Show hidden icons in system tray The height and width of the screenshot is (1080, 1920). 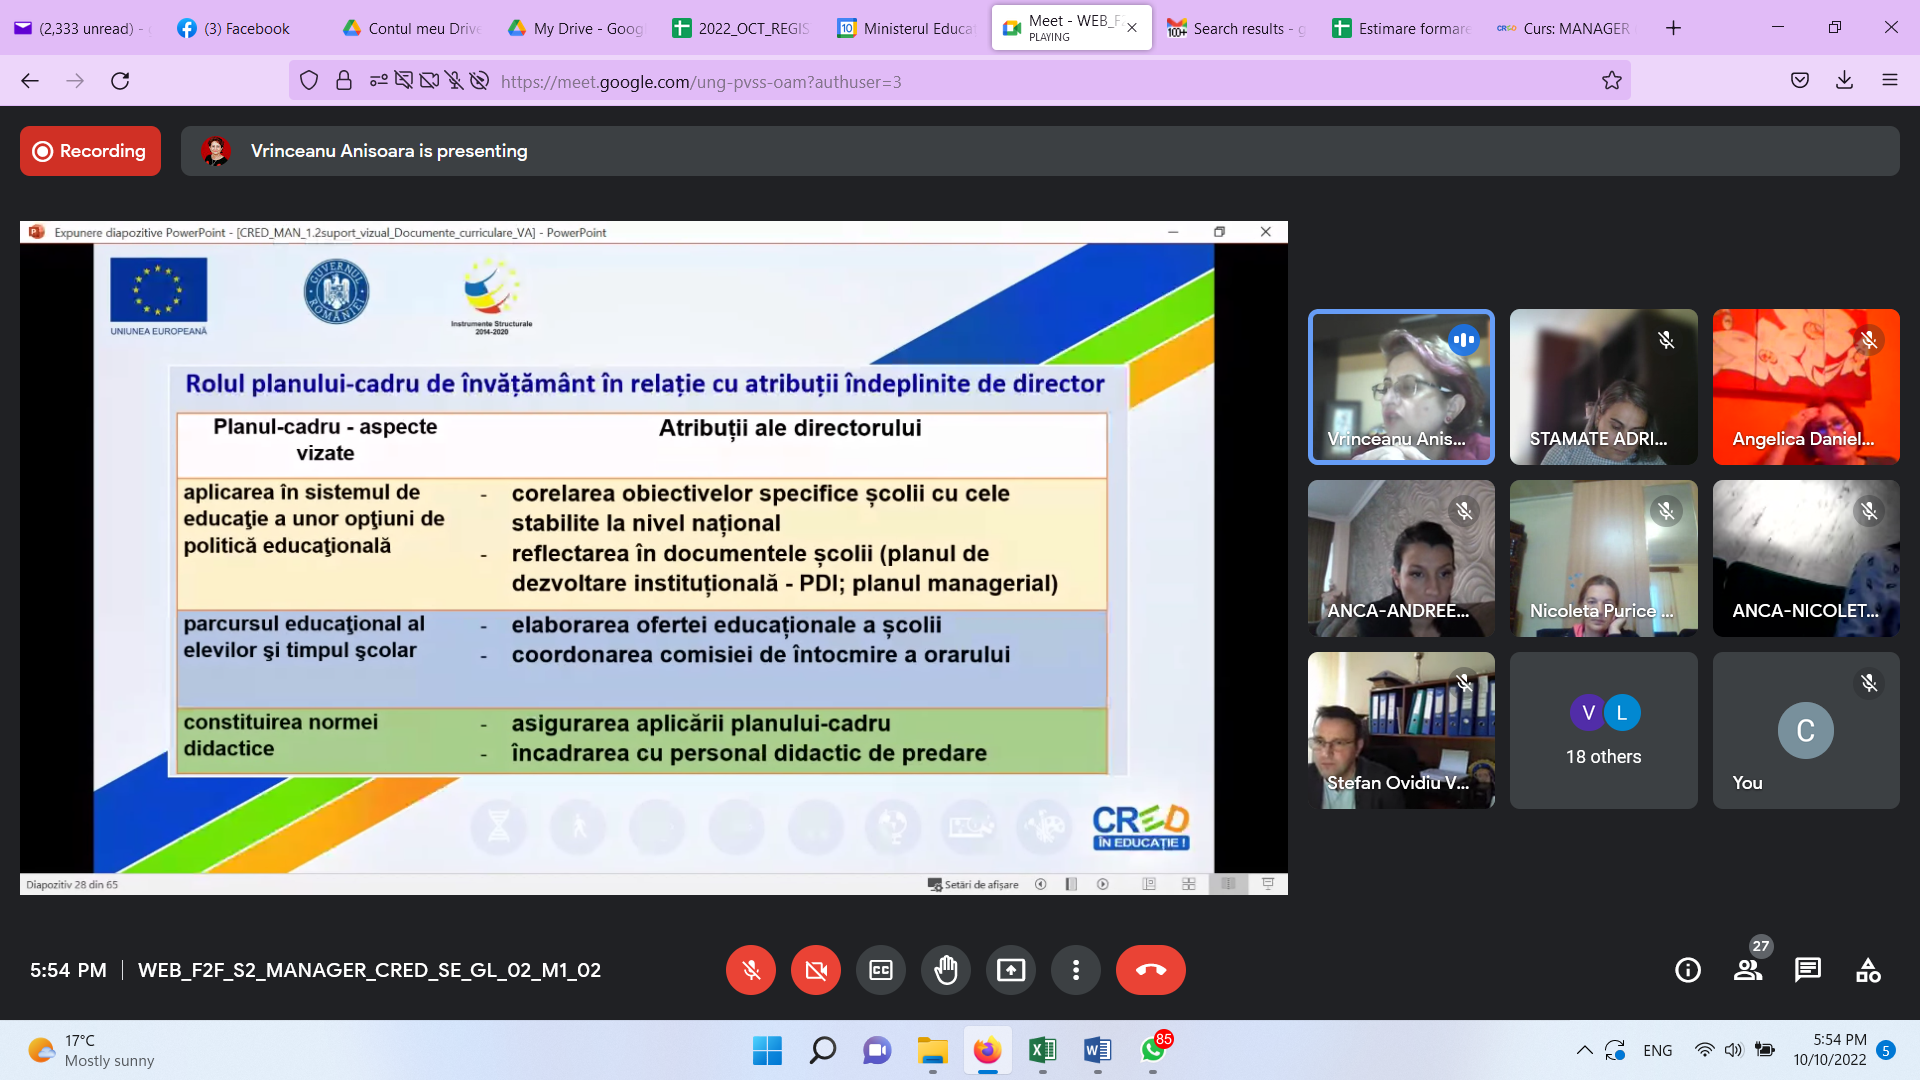(1584, 1050)
